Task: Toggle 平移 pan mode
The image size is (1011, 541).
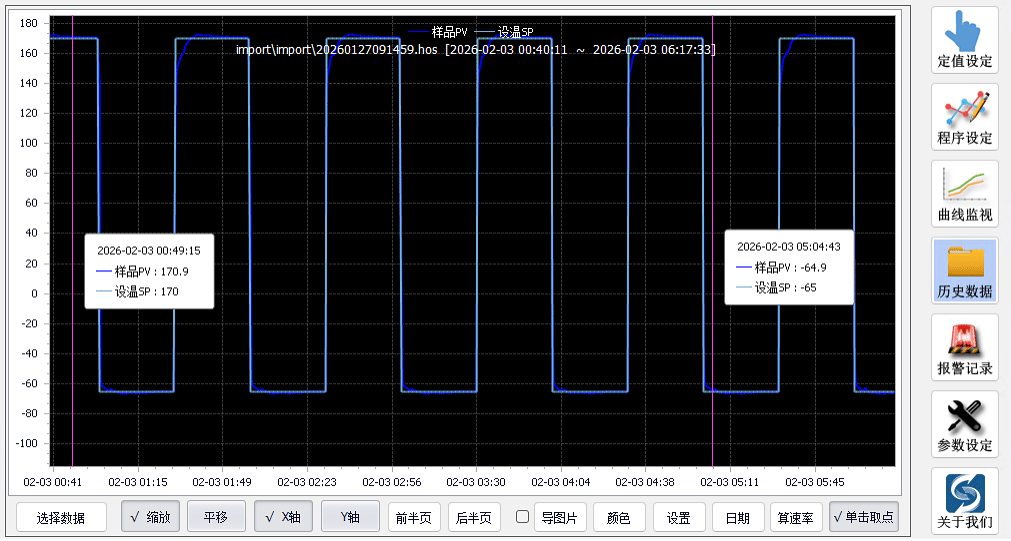Action: click(x=216, y=517)
